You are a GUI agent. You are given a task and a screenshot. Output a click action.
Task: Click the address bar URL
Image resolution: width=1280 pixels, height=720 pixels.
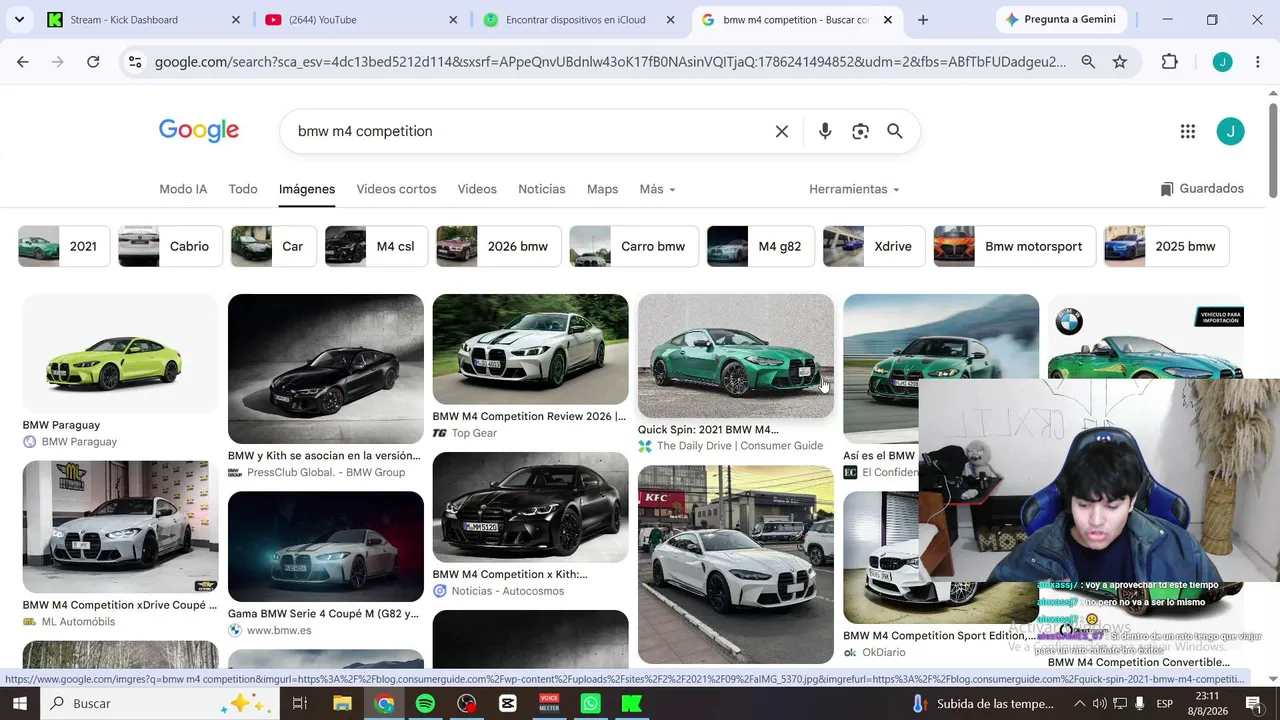click(610, 62)
